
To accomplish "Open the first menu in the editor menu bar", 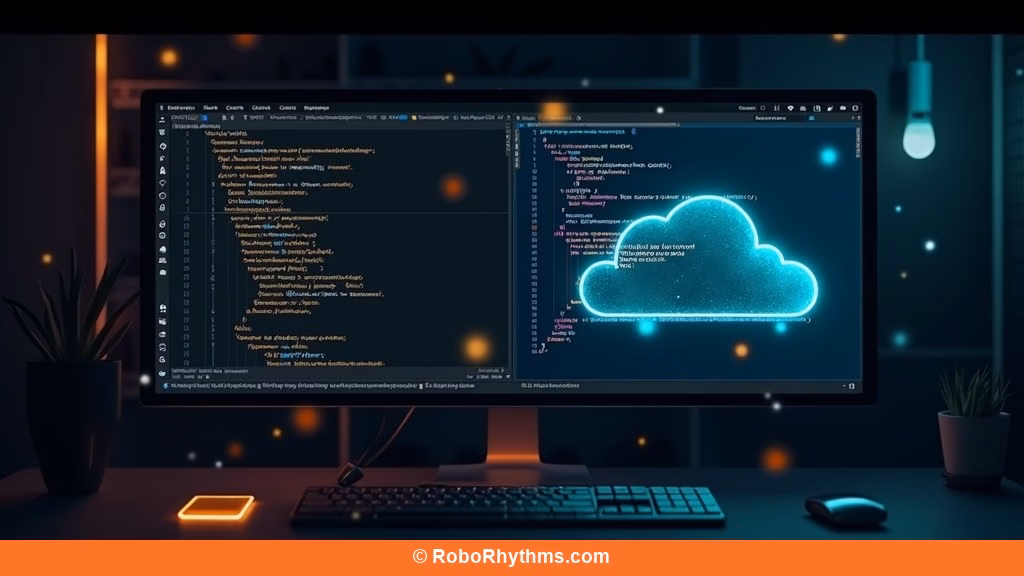I will 180,106.
